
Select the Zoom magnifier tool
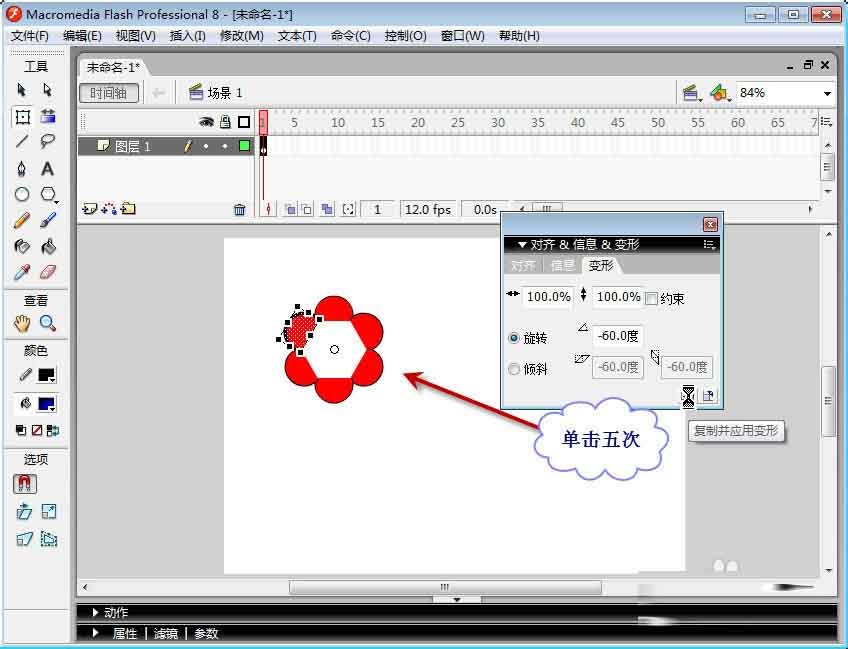[x=48, y=323]
